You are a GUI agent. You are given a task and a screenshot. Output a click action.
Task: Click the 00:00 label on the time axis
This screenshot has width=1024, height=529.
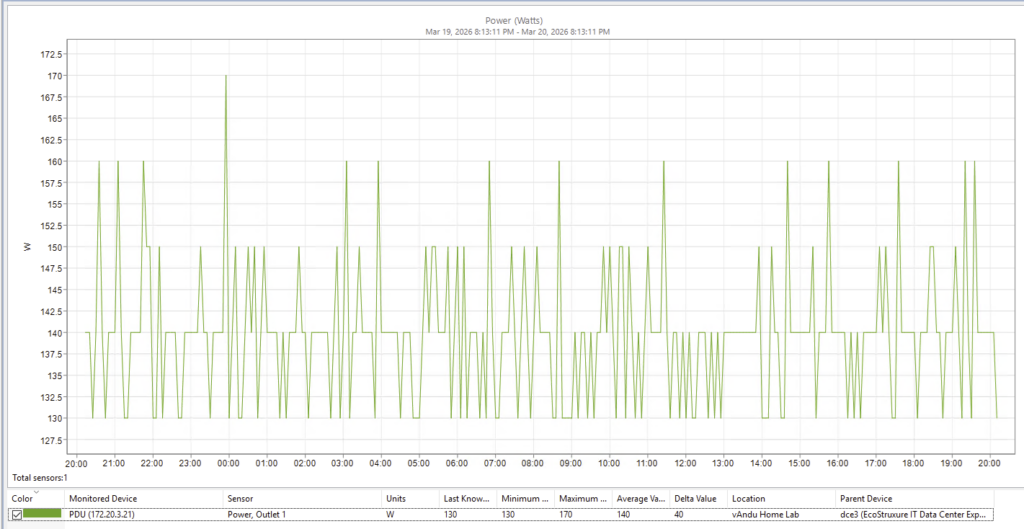pos(229,463)
